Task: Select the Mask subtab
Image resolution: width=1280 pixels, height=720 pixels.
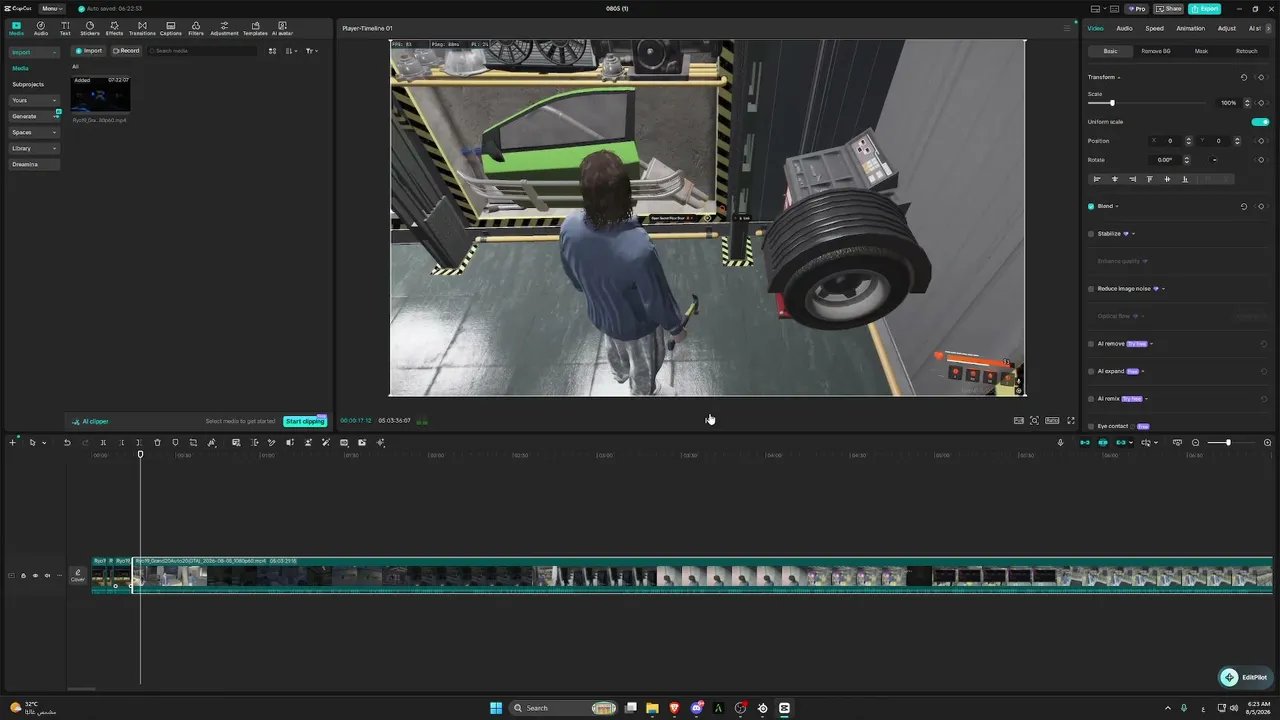Action: click(1201, 51)
